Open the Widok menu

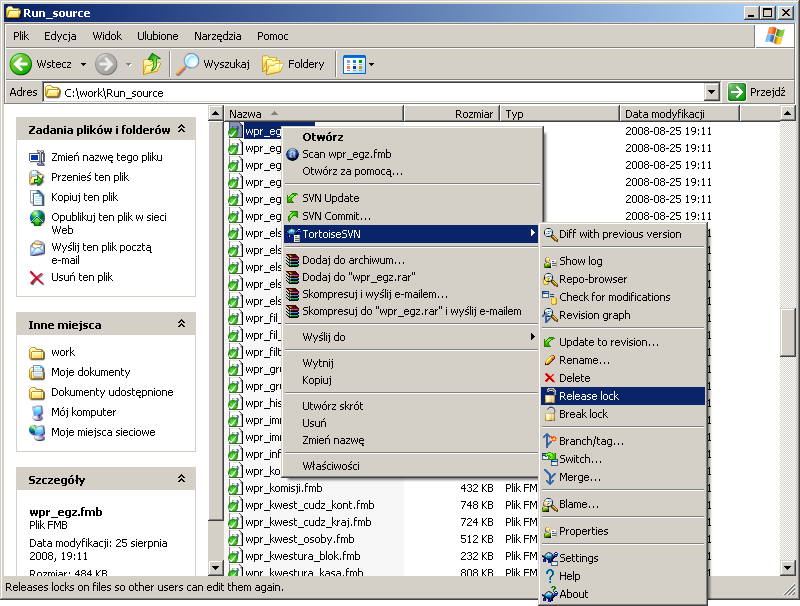107,36
